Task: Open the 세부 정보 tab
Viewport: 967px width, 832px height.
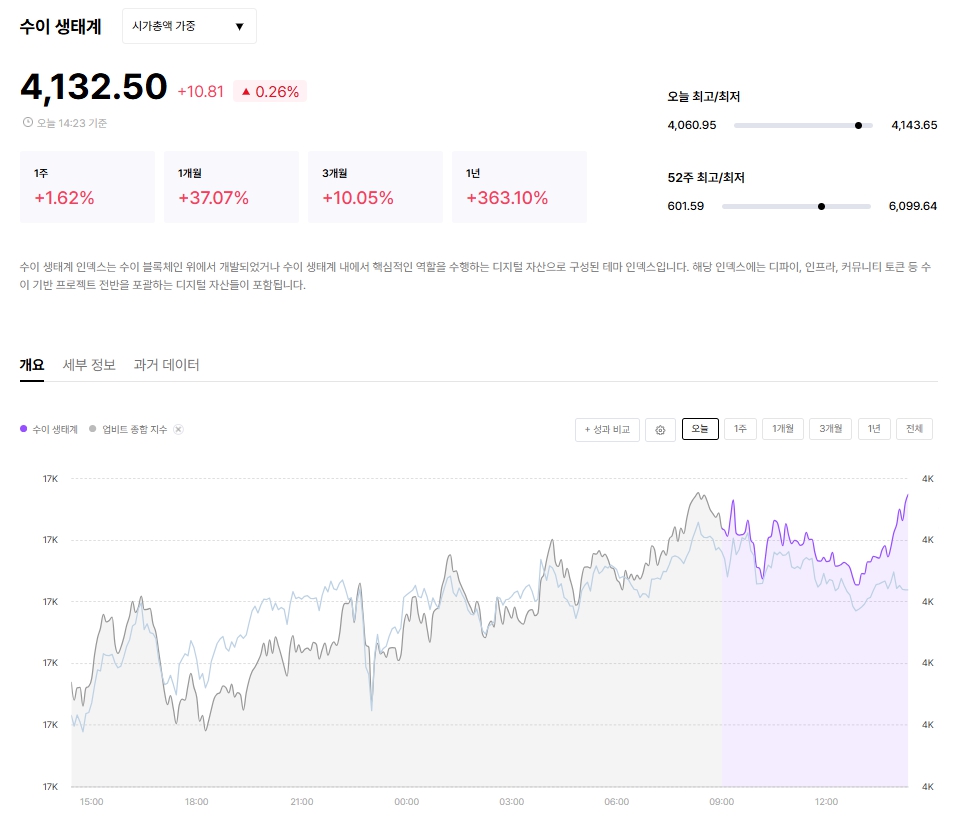Action: [x=89, y=365]
